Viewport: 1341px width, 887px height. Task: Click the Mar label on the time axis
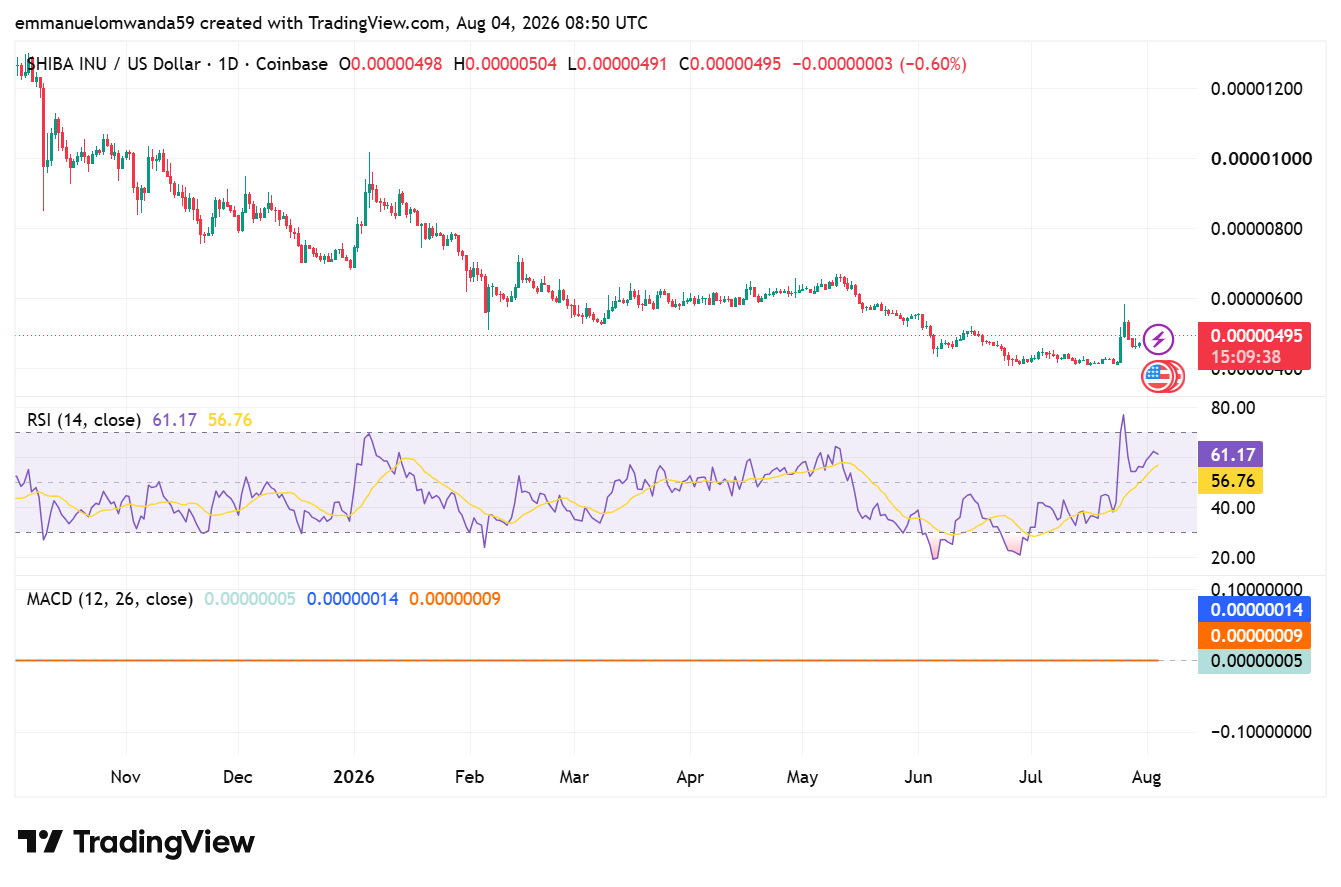tap(574, 777)
